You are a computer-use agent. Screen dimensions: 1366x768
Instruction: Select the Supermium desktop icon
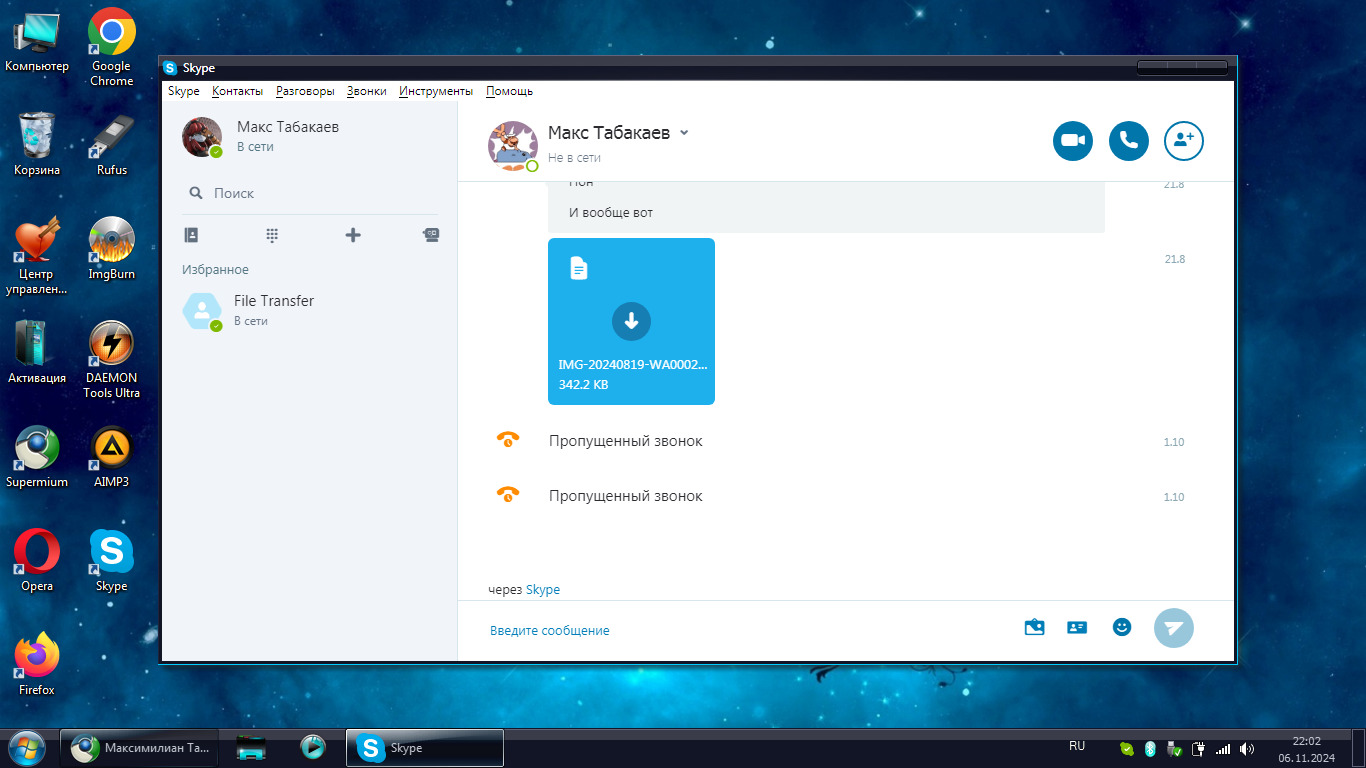click(37, 457)
